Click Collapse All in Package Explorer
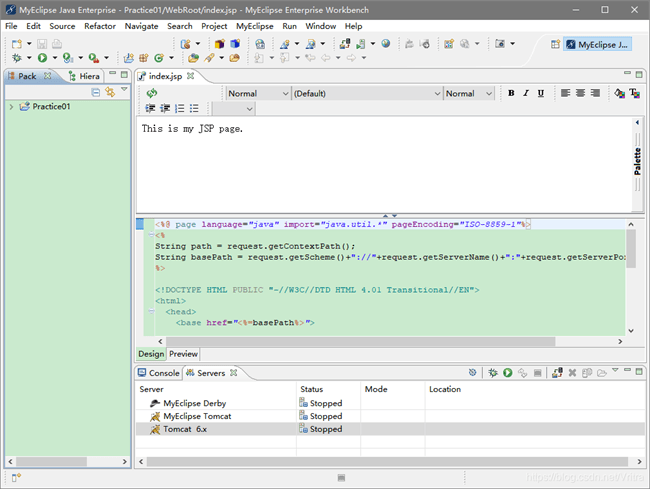650x489 pixels. pos(96,92)
